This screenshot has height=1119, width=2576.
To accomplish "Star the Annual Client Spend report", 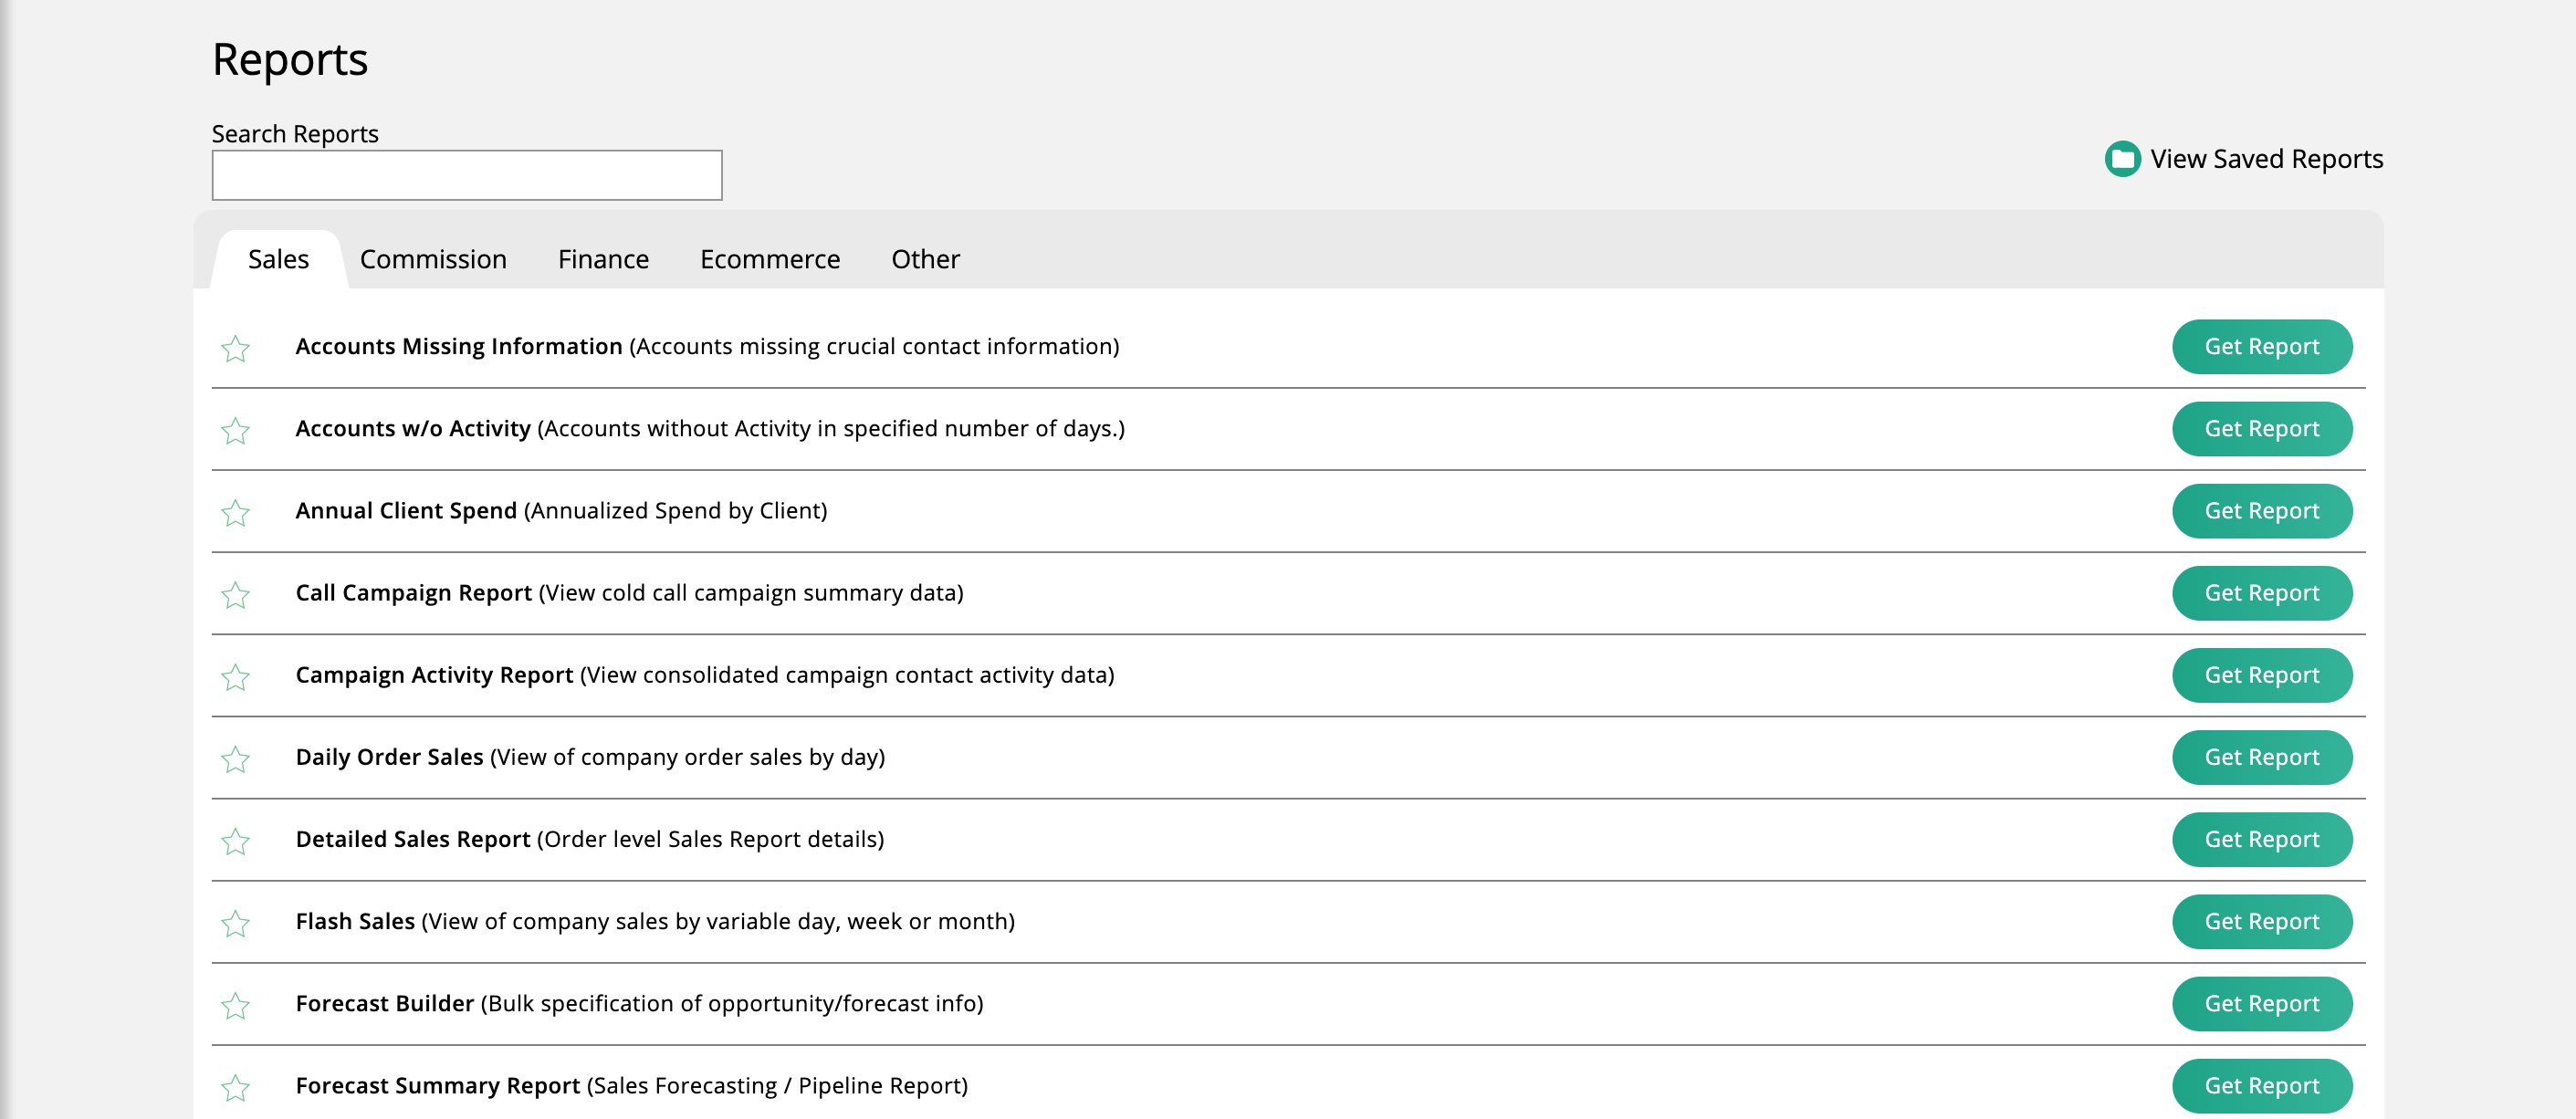I will pos(235,512).
